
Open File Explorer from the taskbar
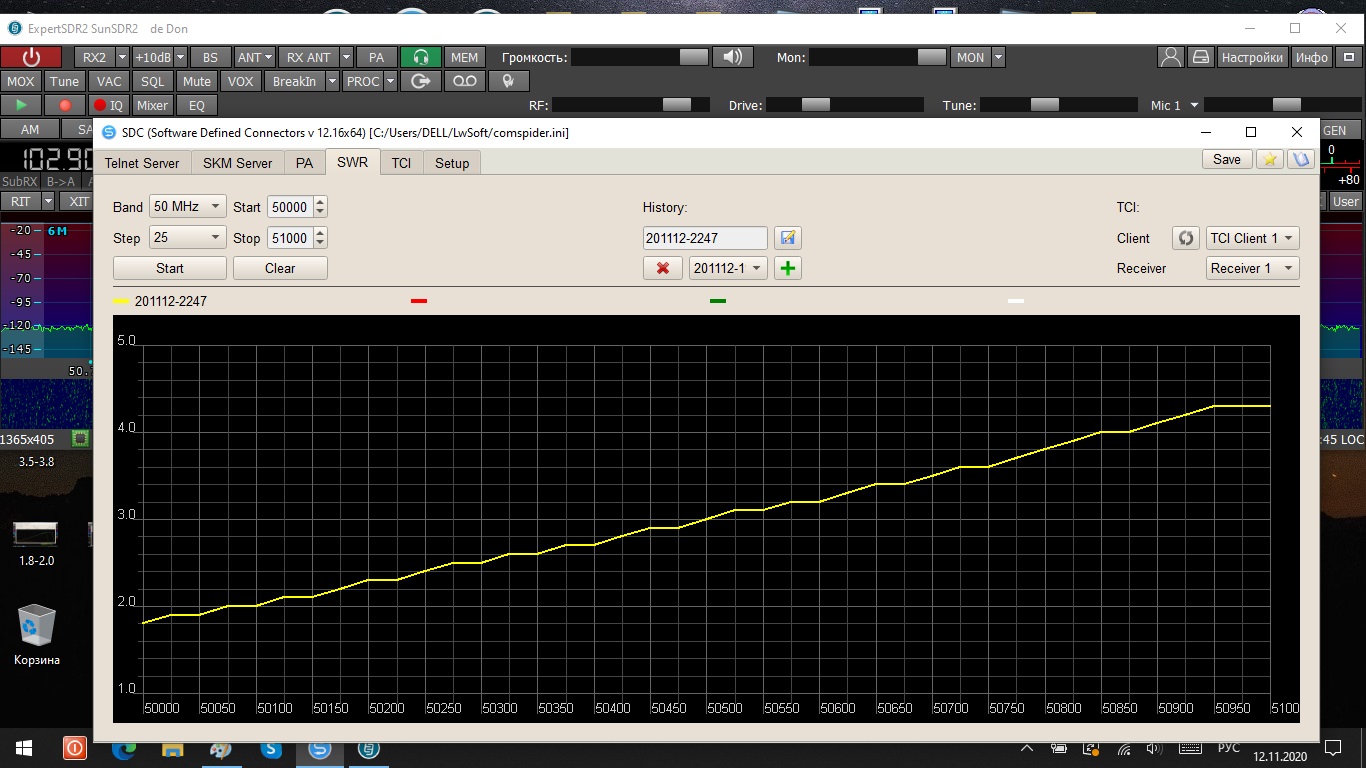[173, 748]
